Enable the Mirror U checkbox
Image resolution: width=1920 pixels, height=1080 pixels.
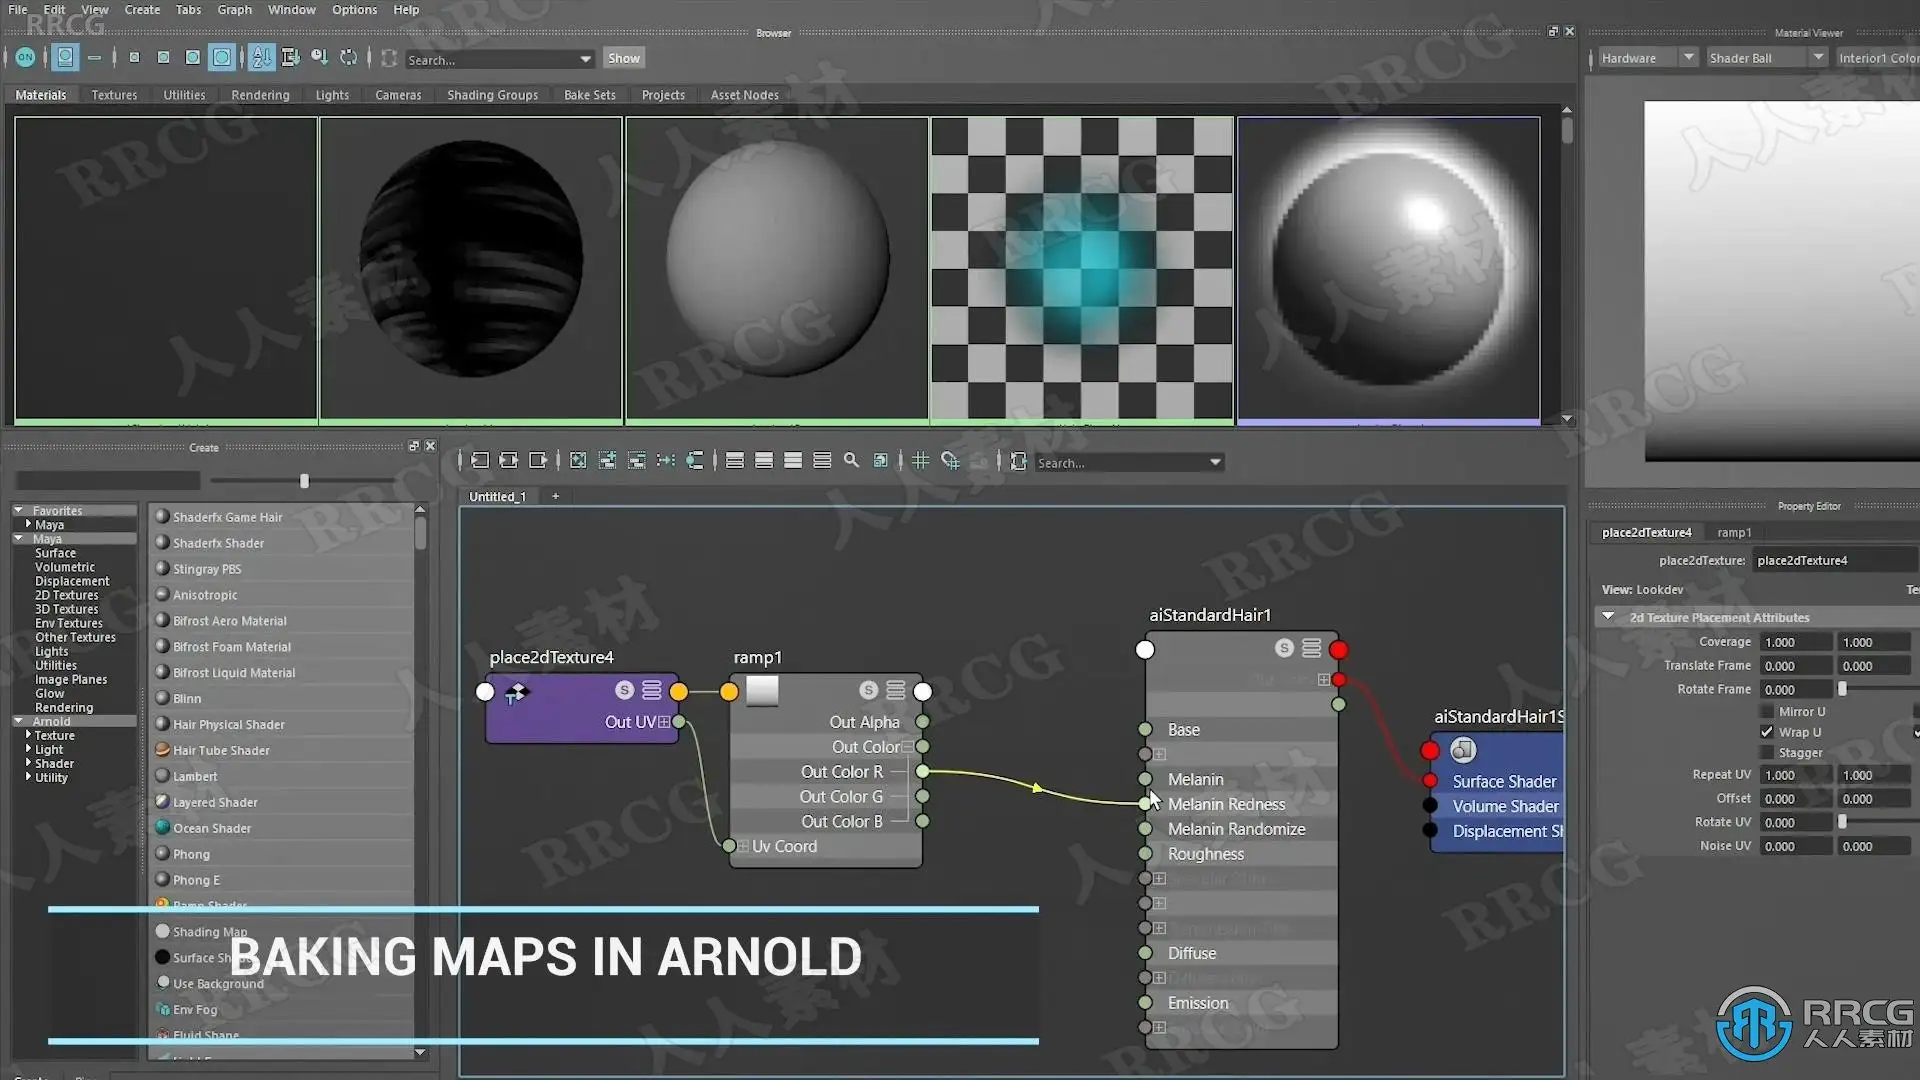coord(1767,712)
